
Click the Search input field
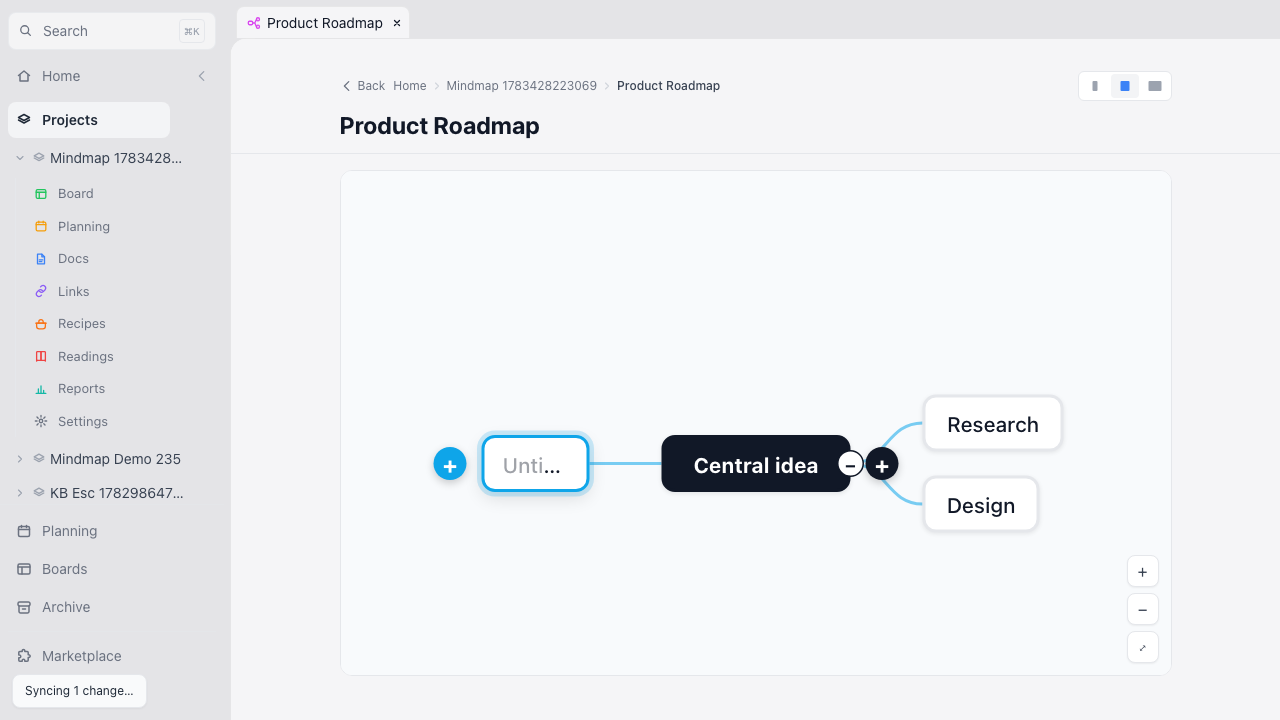pos(112,31)
